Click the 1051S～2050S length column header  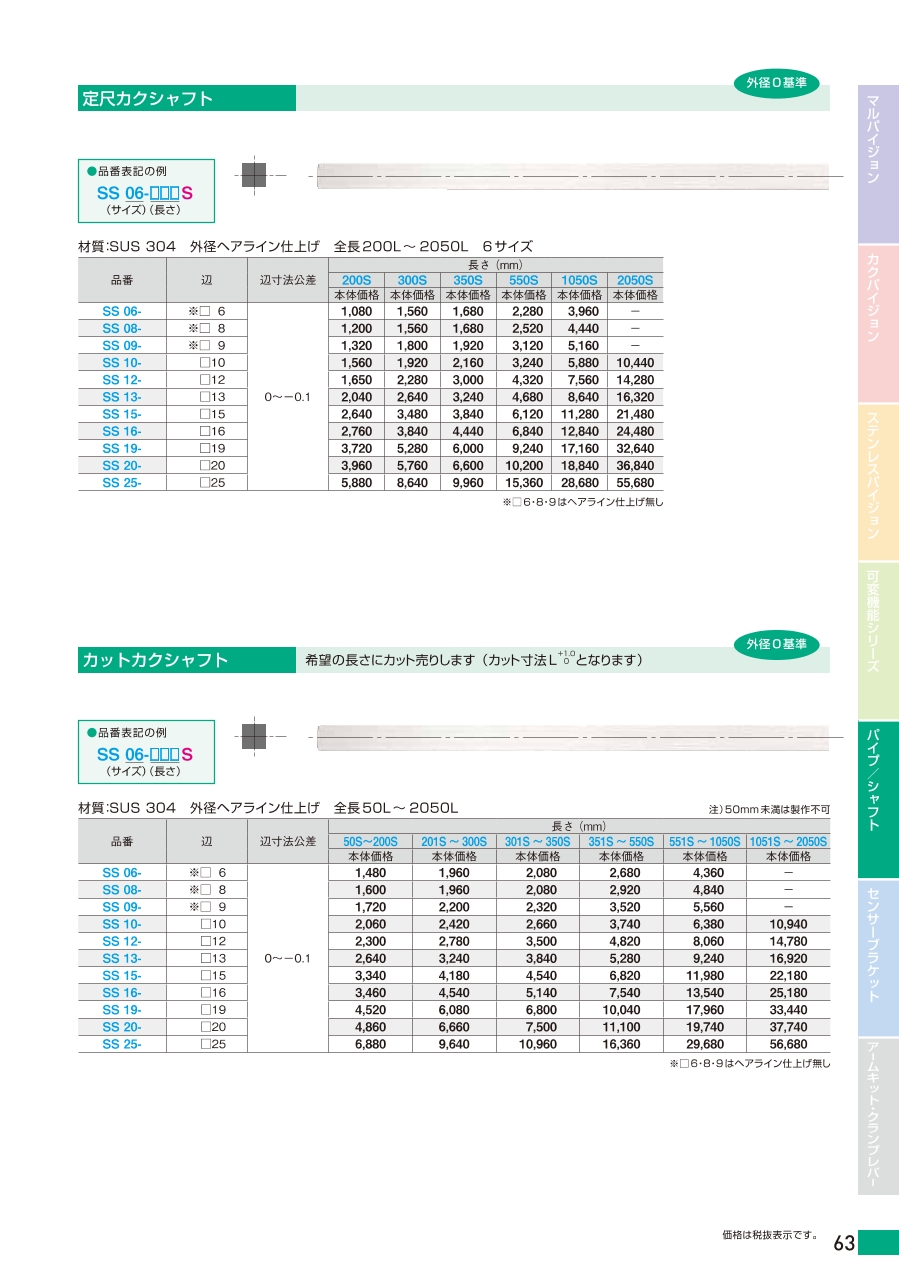click(788, 842)
